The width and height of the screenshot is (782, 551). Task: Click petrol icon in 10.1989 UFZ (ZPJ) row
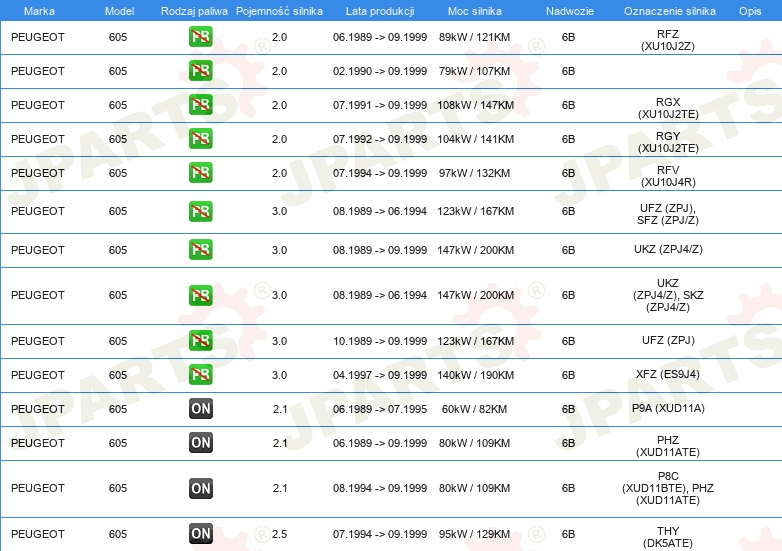pos(200,341)
